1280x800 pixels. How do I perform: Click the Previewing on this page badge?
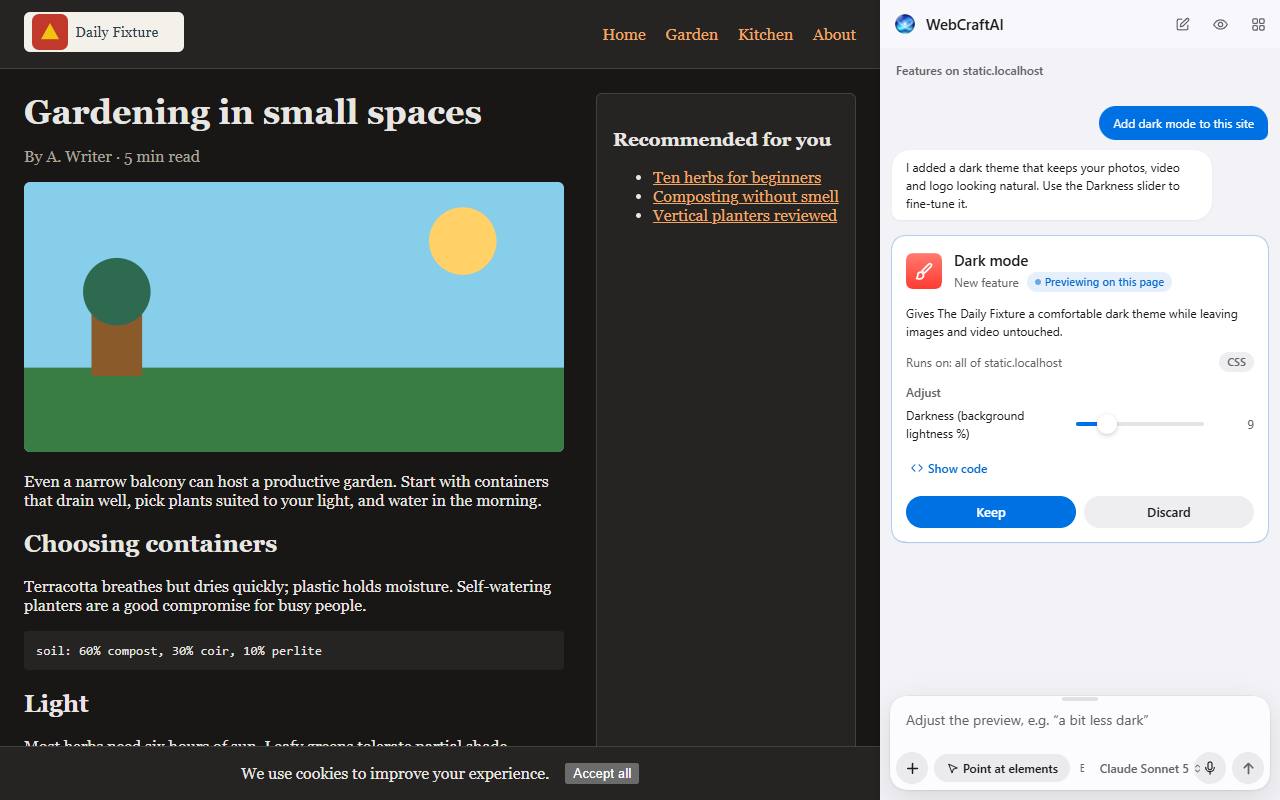(x=1099, y=282)
